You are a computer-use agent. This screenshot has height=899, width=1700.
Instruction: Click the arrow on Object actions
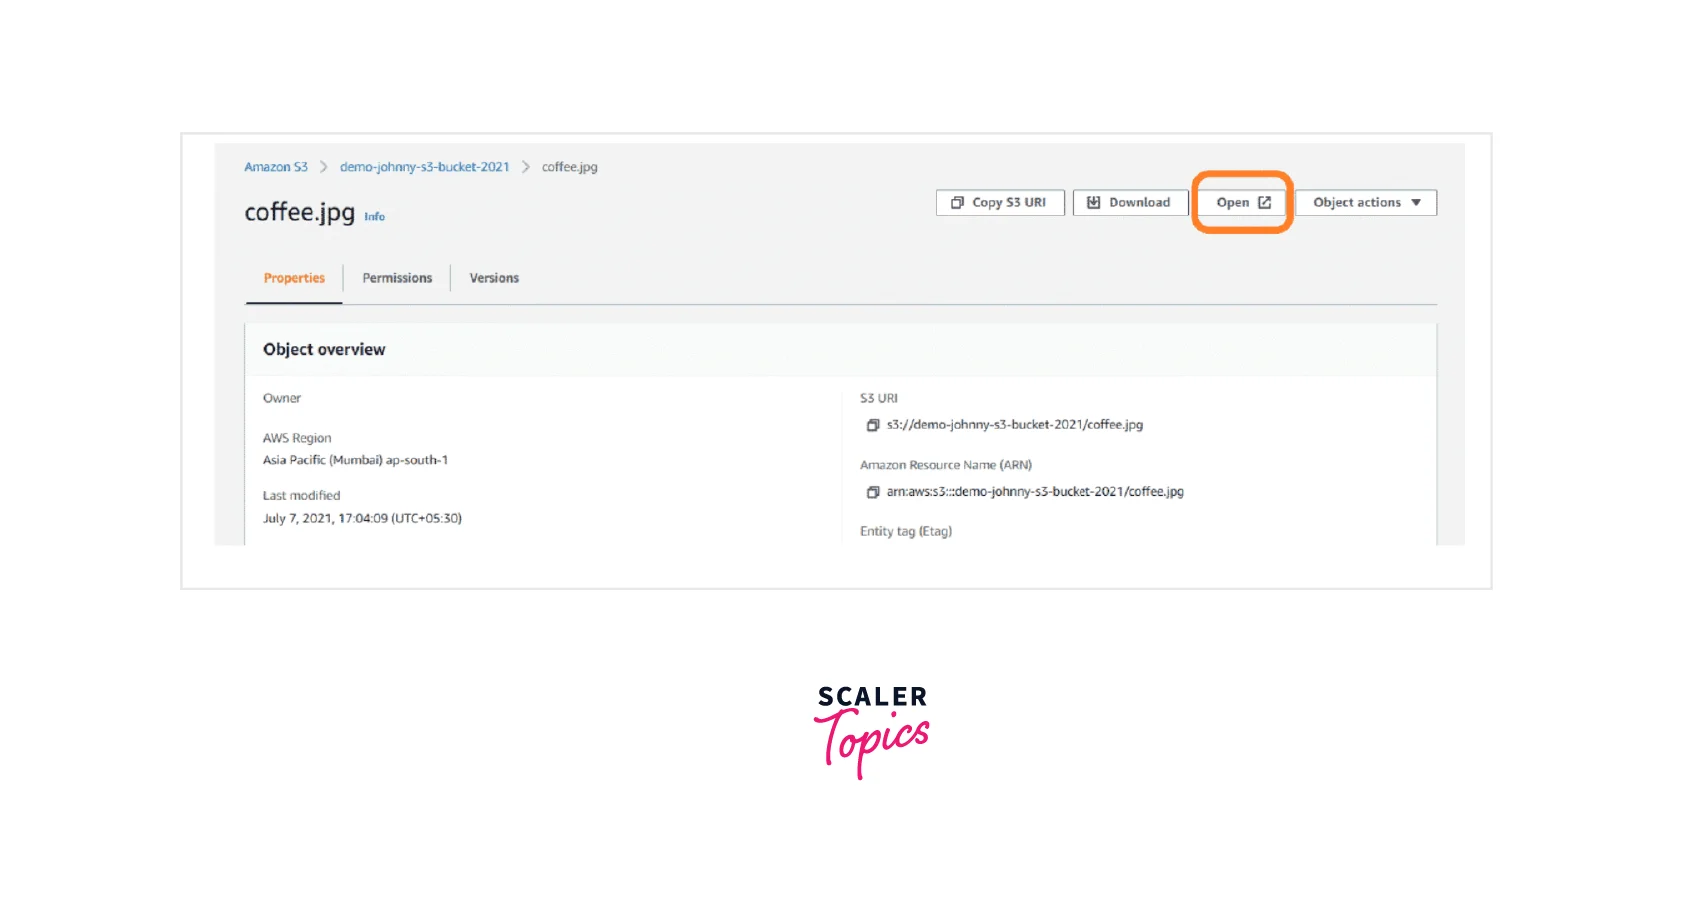click(x=1416, y=203)
